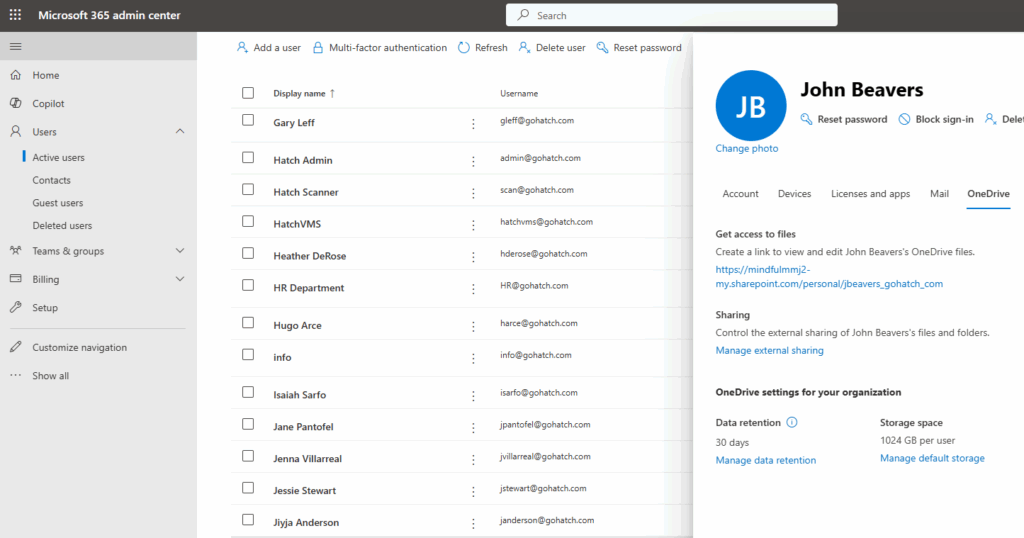The image size is (1024, 538).
Task: Click the Setup wrench icon
Action: pos(16,308)
